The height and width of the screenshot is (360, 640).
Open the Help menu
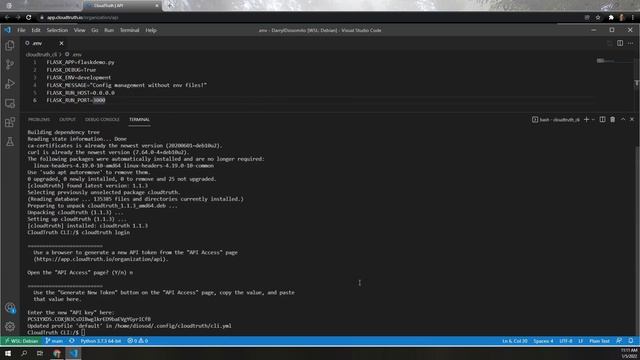151,30
